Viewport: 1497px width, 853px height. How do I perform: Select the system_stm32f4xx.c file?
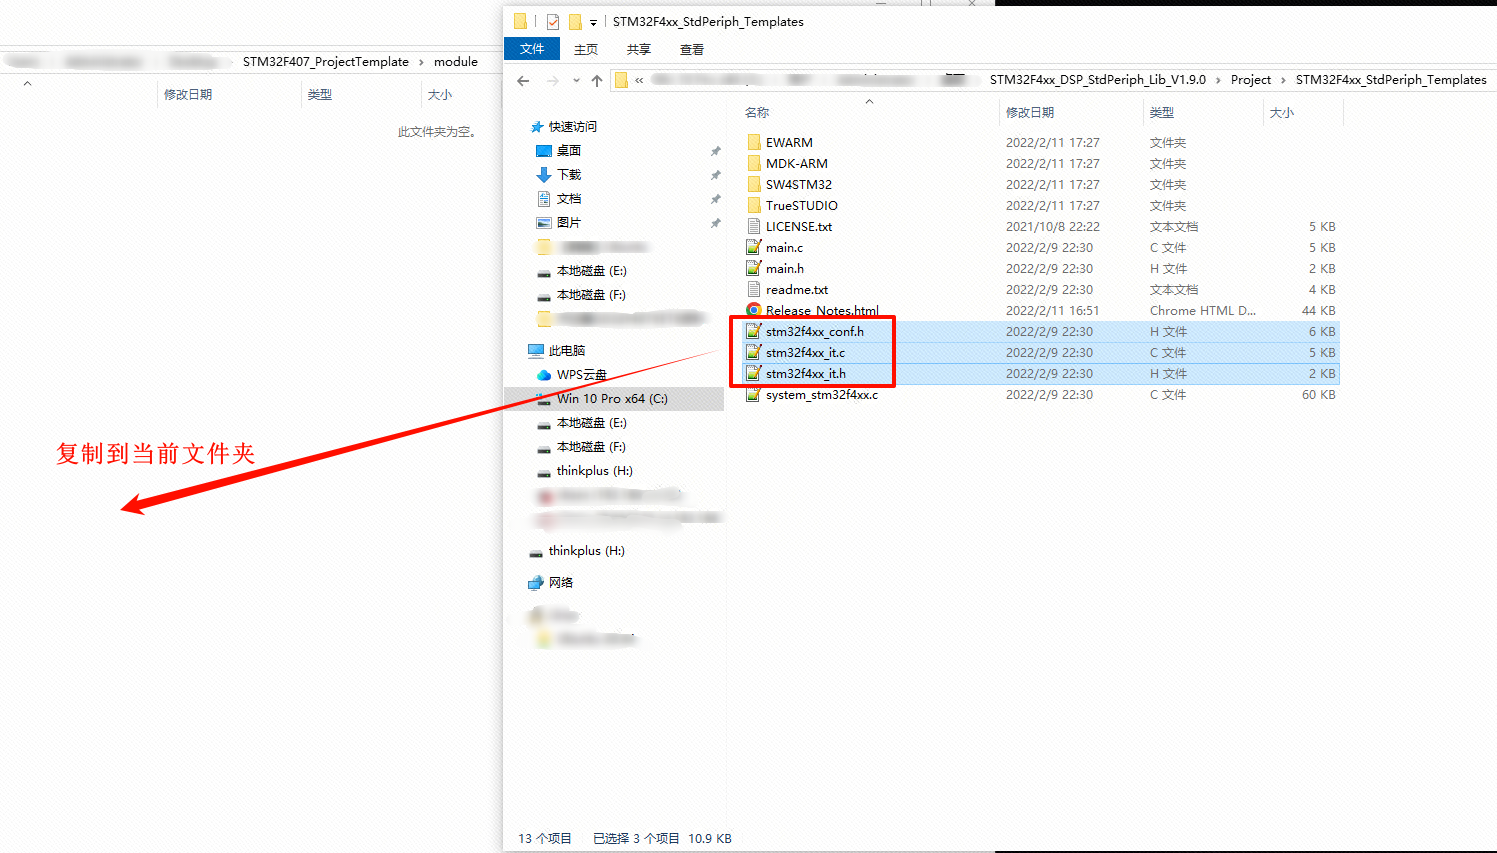[x=821, y=395]
